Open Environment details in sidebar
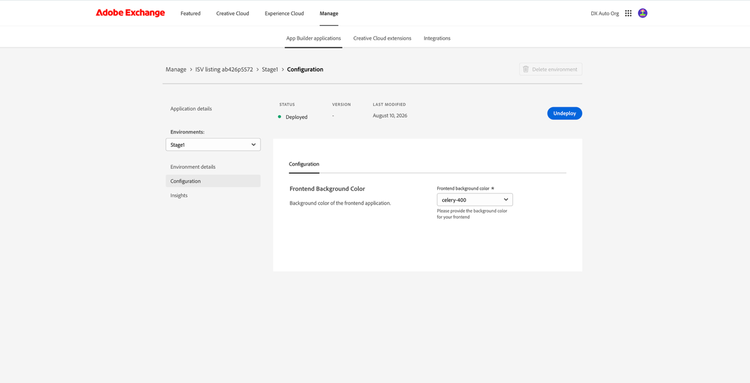Viewport: 750px width, 383px height. 193,167
